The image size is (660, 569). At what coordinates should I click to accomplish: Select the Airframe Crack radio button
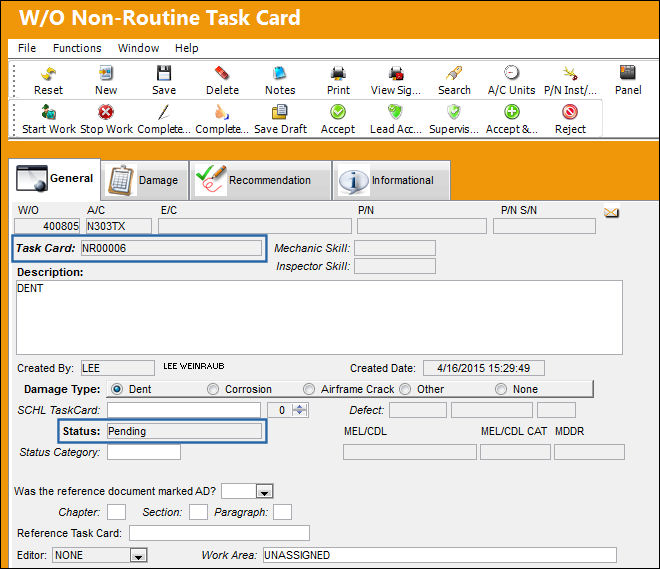click(x=309, y=389)
